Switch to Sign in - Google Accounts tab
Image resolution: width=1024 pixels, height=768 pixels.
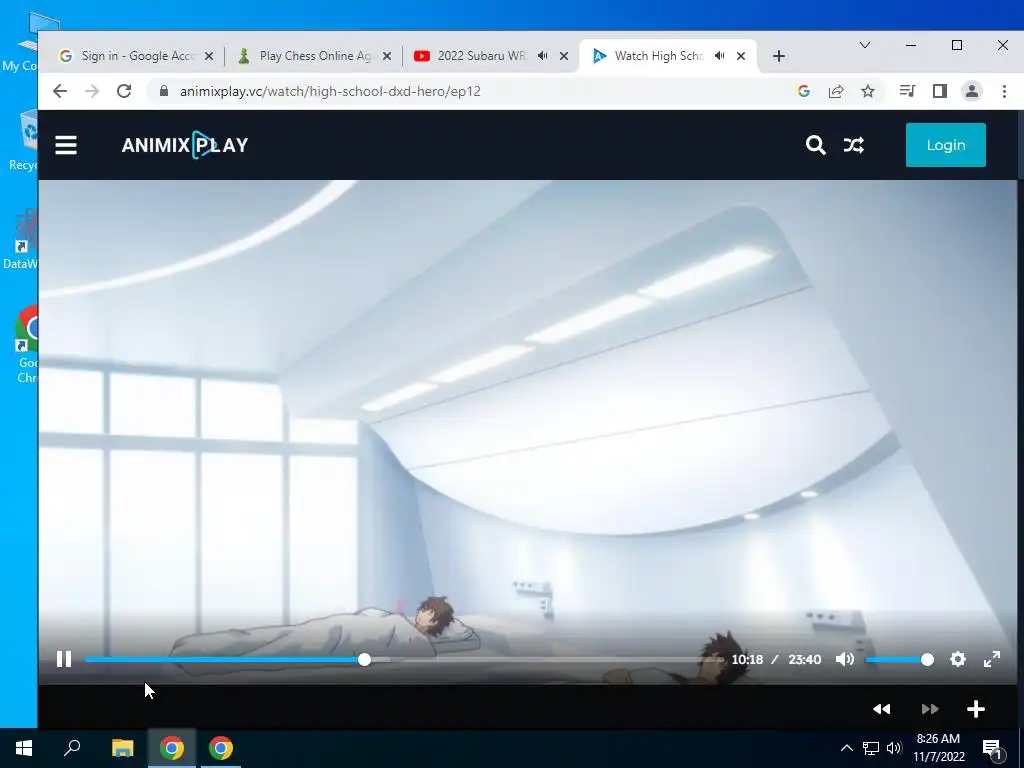136,56
